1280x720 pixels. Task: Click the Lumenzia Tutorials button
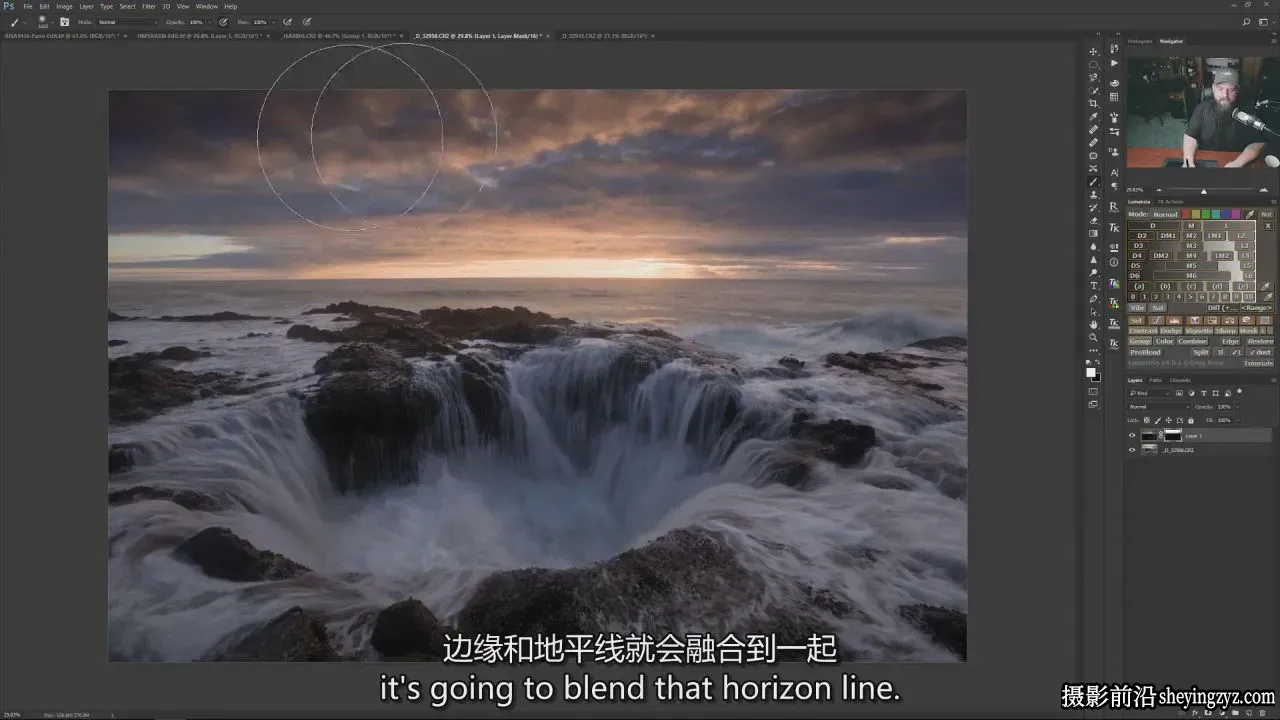click(1258, 363)
